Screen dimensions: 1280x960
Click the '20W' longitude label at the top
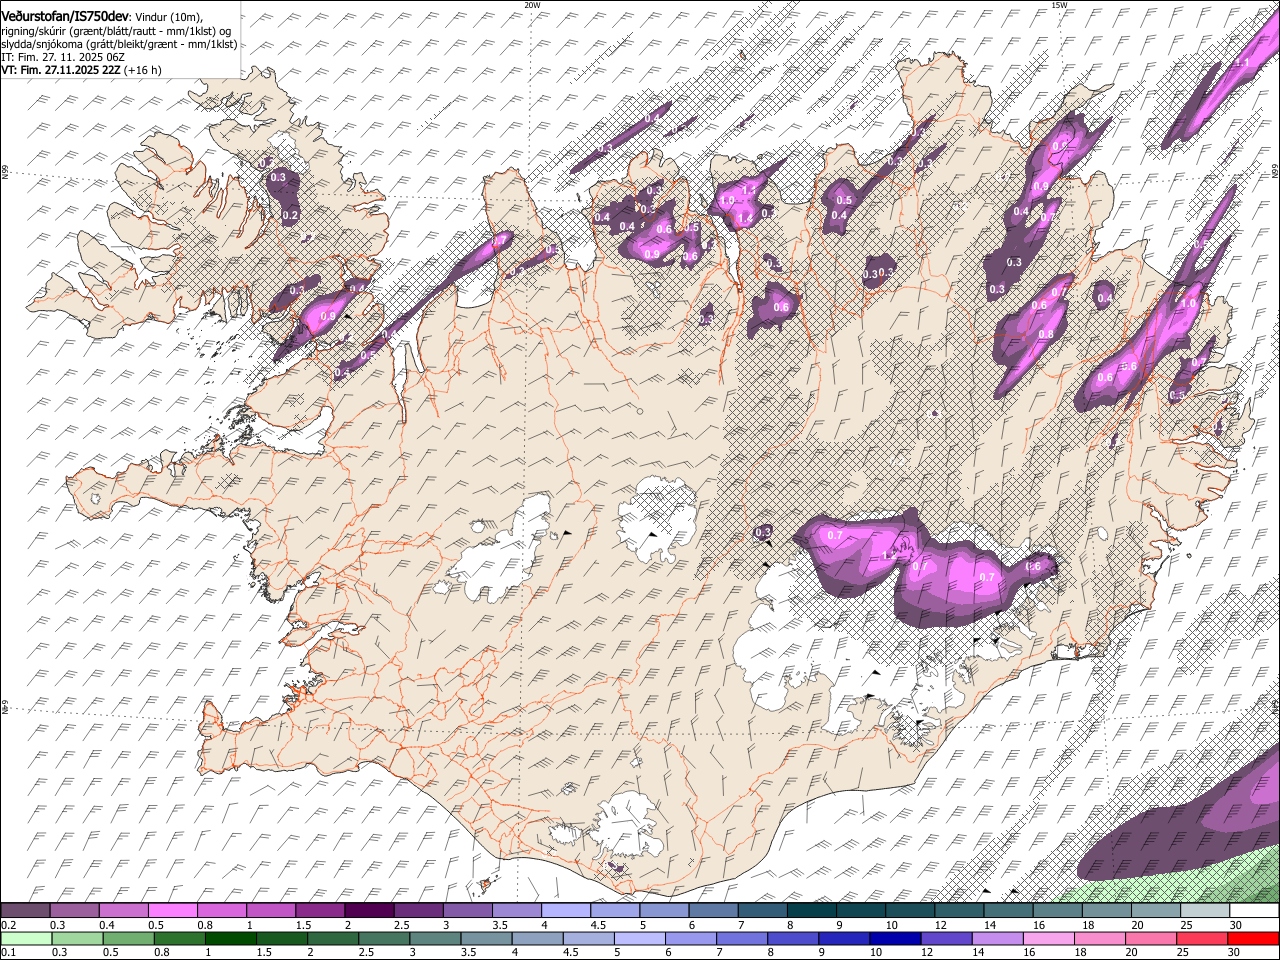point(532,5)
